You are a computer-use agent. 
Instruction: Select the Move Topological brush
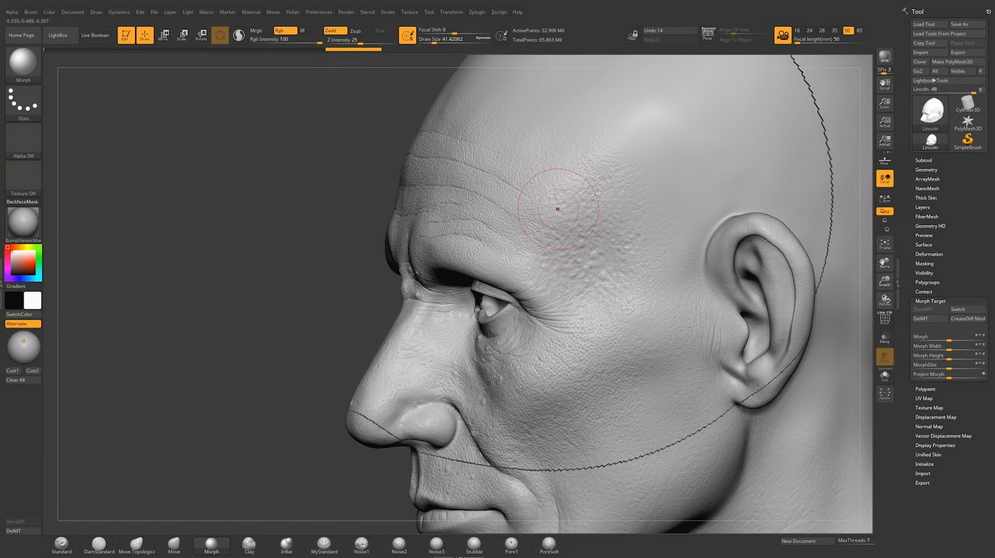pyautogui.click(x=136, y=545)
